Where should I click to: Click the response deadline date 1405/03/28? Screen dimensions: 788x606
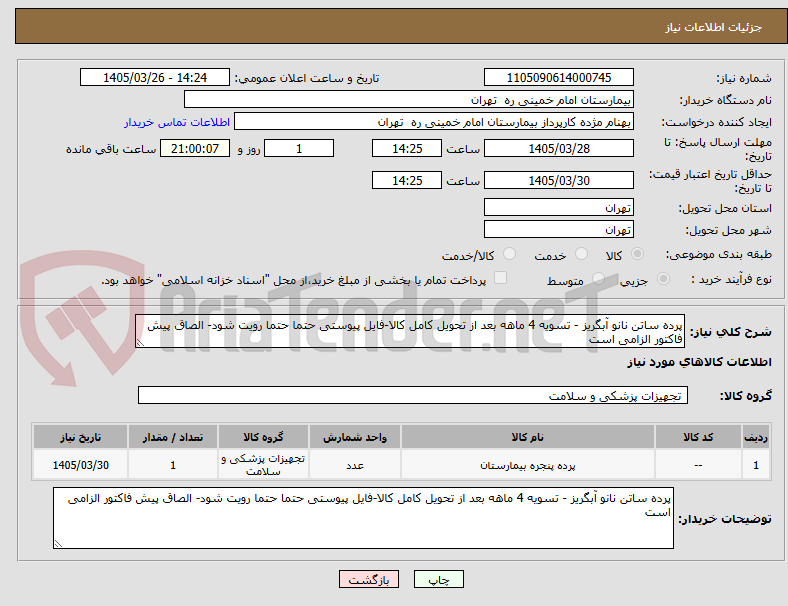pyautogui.click(x=559, y=148)
